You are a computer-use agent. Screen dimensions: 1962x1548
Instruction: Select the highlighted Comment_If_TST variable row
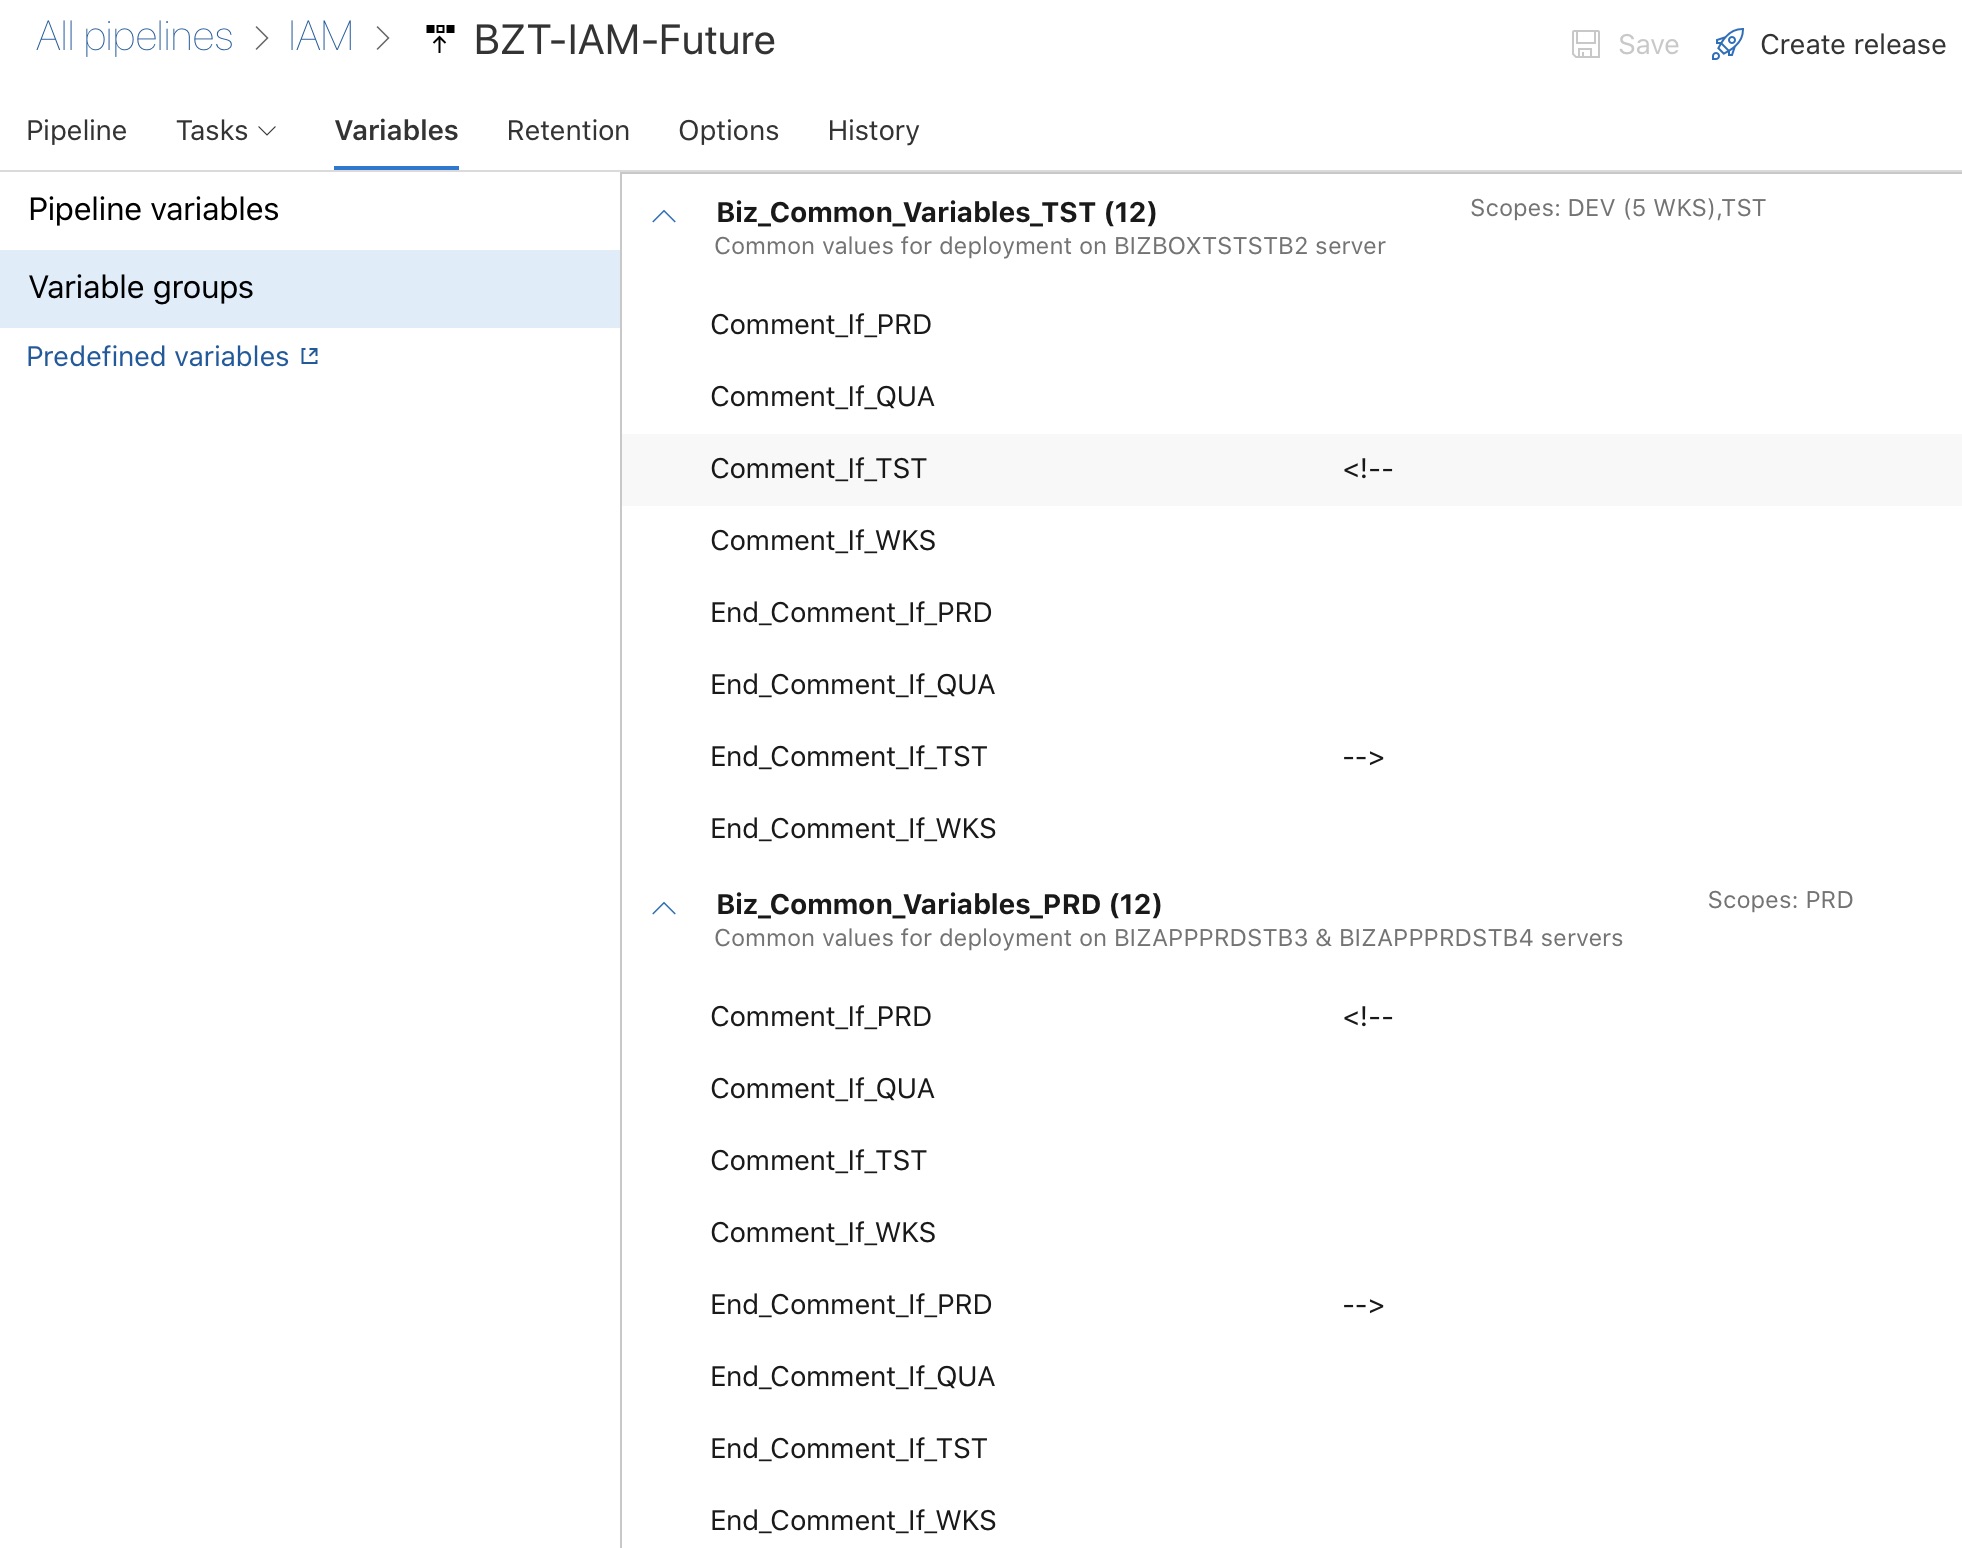coord(1291,469)
